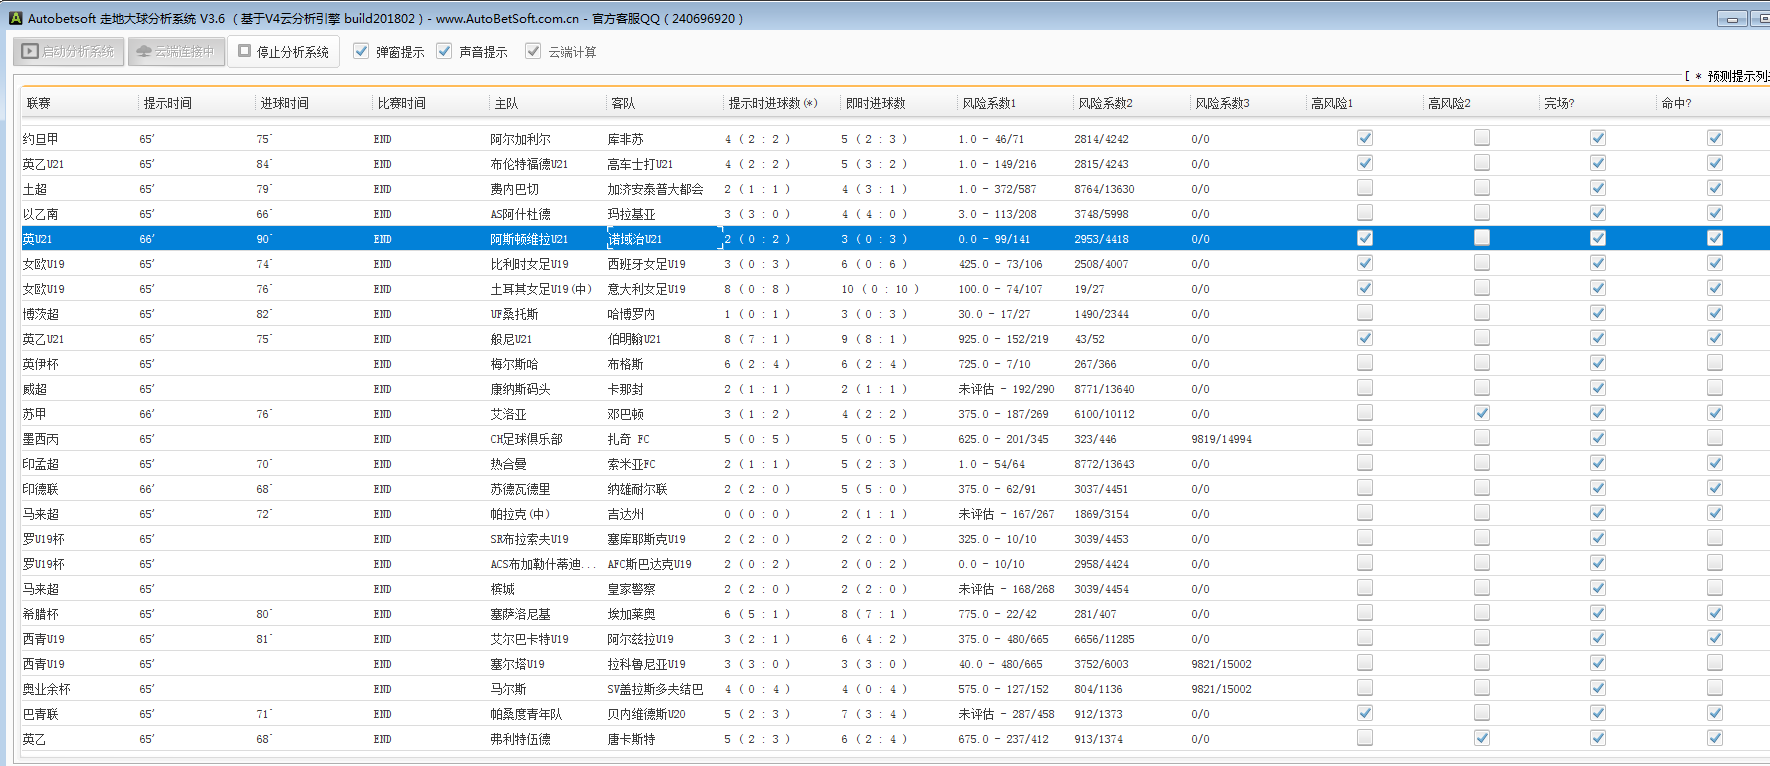Check 高风险2 in the selected 英U21 row
The image size is (1770, 766).
click(x=1482, y=238)
